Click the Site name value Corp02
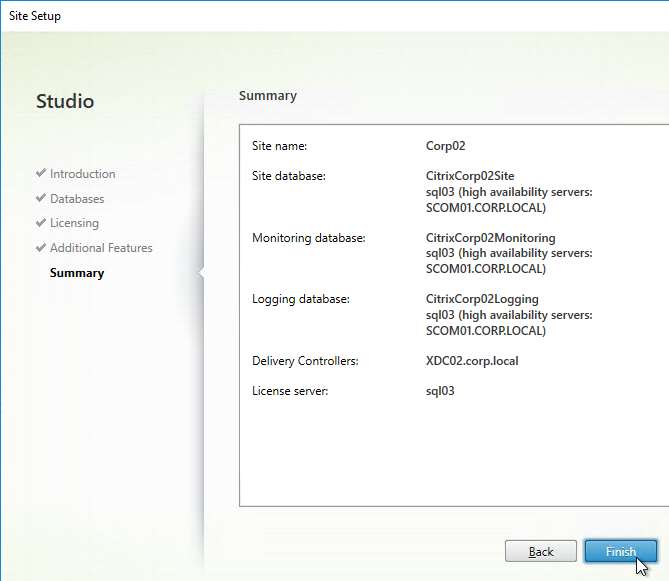 click(445, 146)
